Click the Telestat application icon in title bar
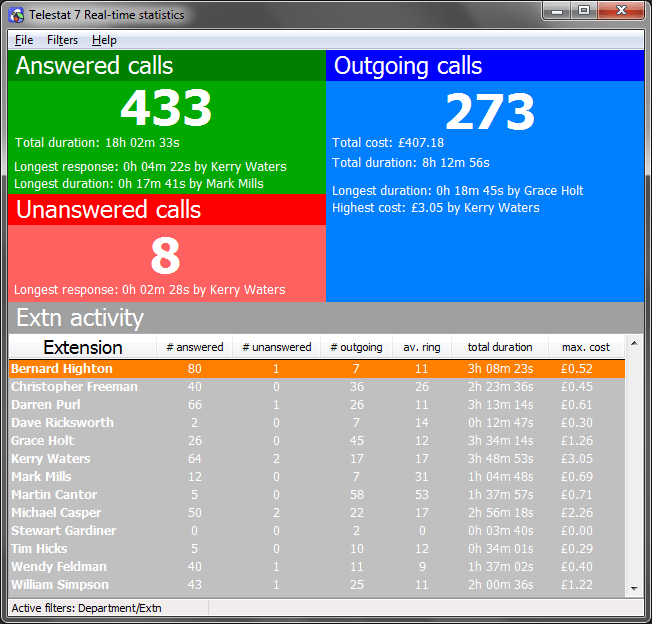The width and height of the screenshot is (652, 624). [x=16, y=15]
